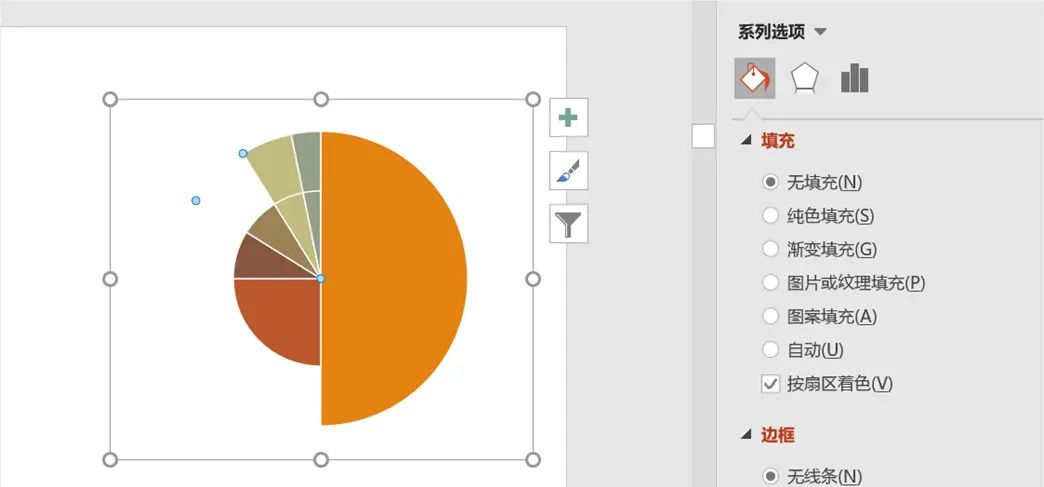
Task: Uncheck 按扇区着色 checkbox
Action: click(x=770, y=383)
